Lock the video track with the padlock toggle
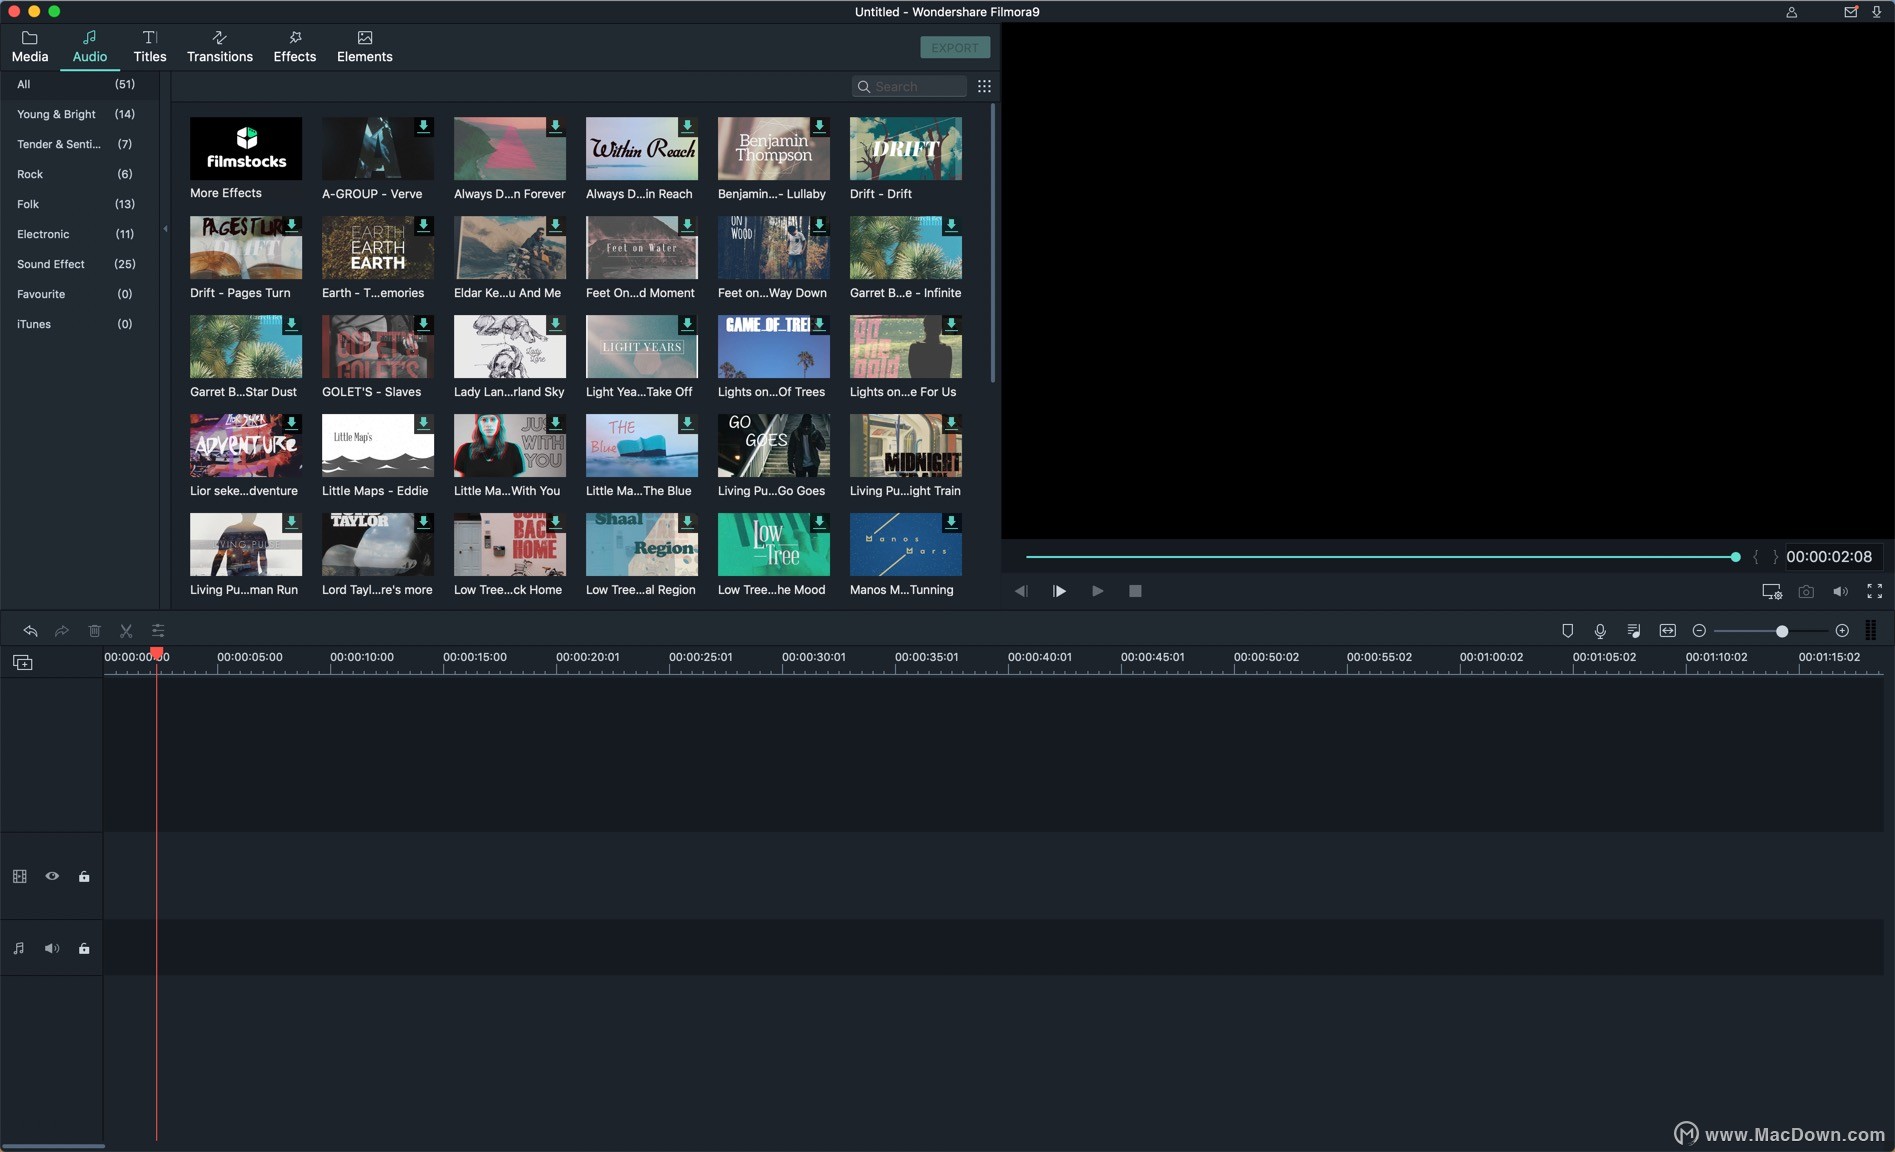 tap(84, 876)
